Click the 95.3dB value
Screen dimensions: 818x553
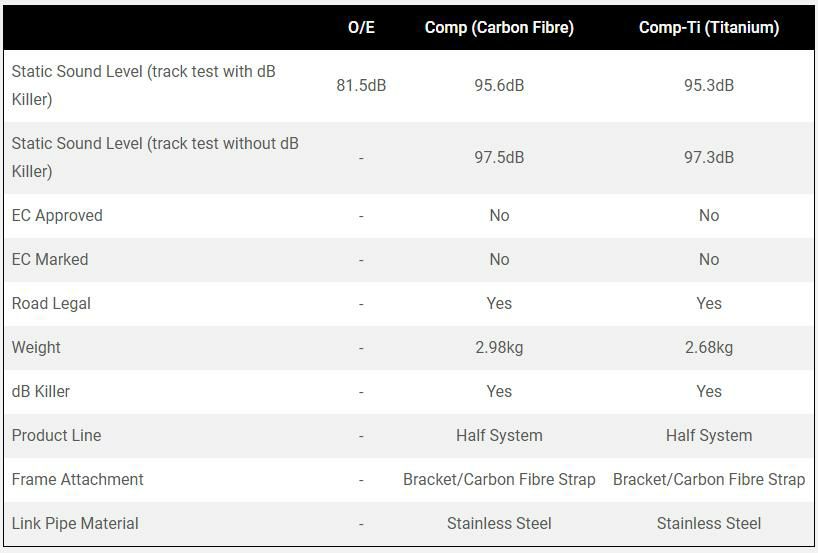point(708,86)
